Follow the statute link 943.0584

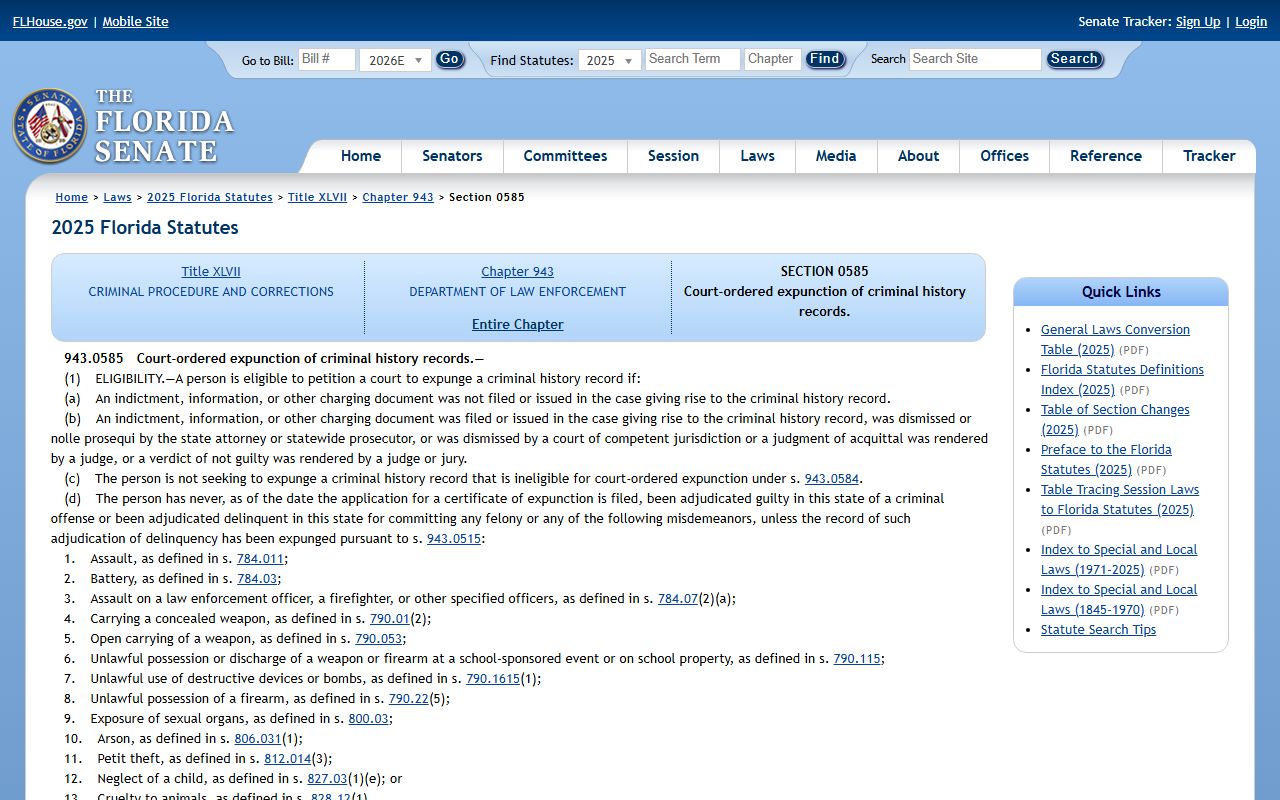tap(832, 479)
